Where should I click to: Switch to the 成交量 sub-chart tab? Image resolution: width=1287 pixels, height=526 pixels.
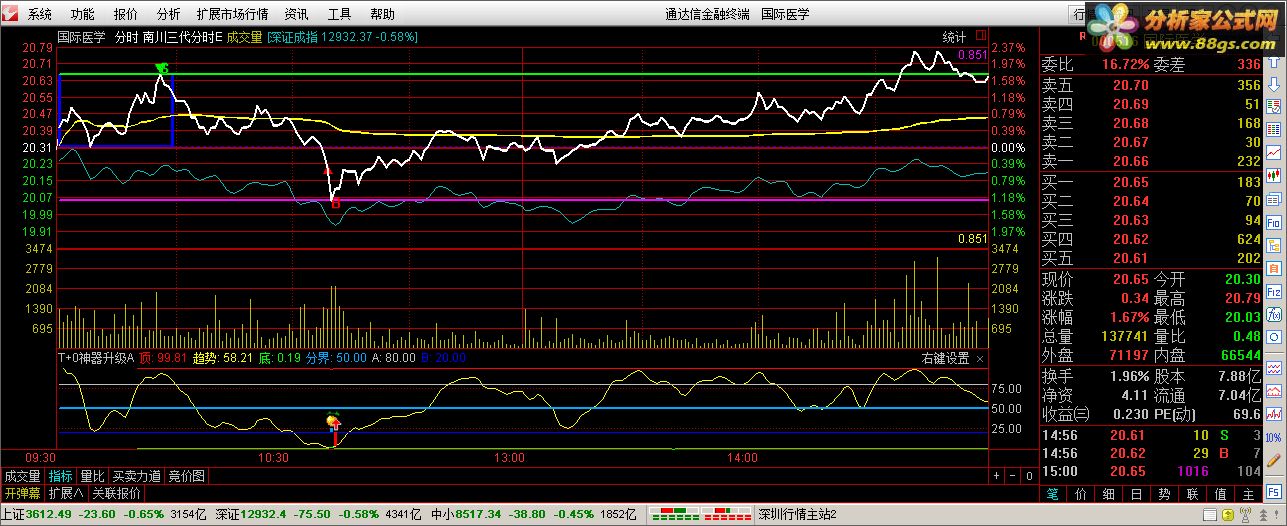pos(22,476)
